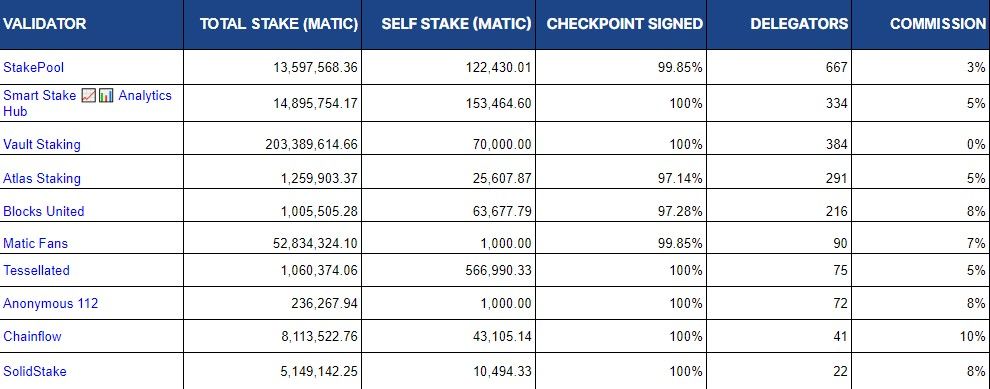Open Blocks United validator details

44,211
